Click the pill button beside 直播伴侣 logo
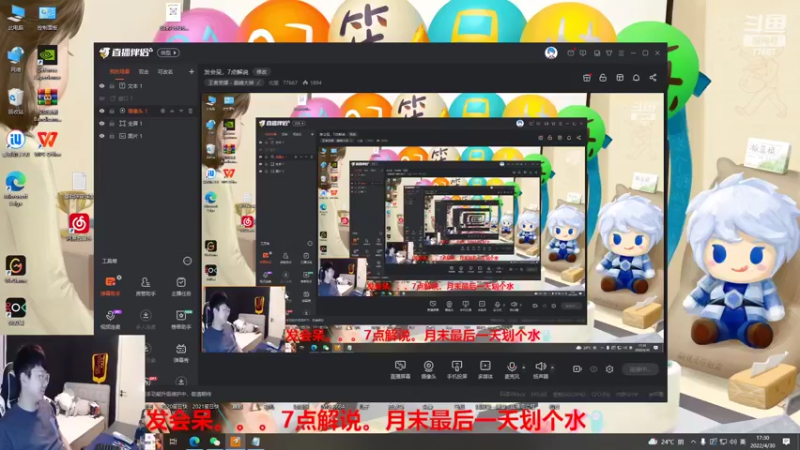Screen dimensions: 800x450 click(x=168, y=53)
